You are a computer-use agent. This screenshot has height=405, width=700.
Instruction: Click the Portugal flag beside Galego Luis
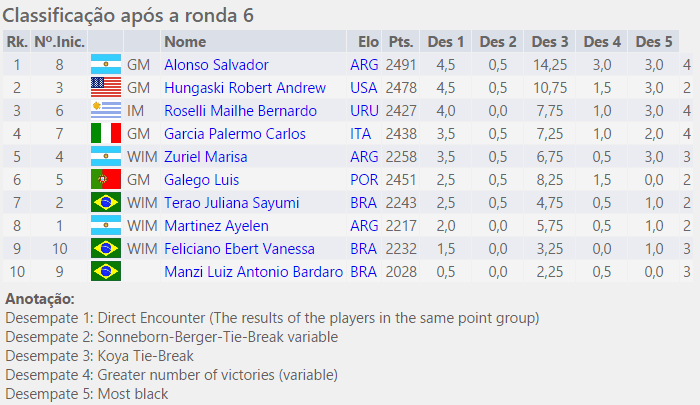click(105, 179)
